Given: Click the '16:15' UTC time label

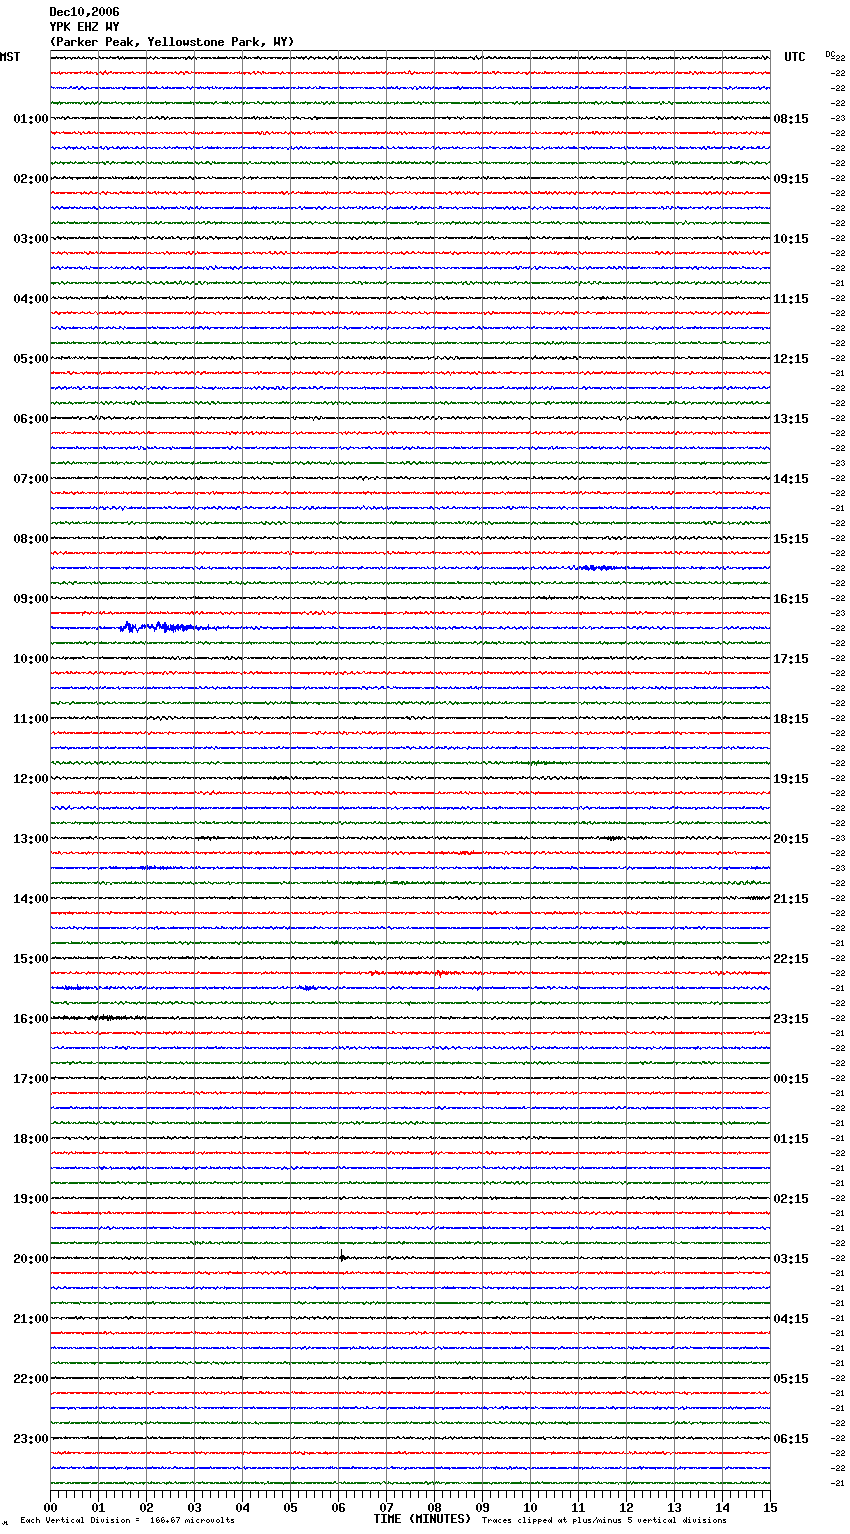Looking at the screenshot, I should [791, 599].
